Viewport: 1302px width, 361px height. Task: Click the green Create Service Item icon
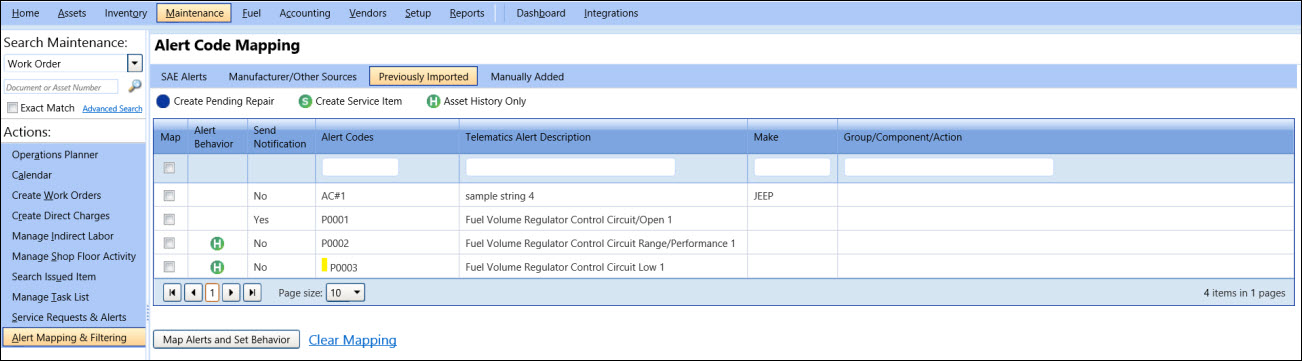click(305, 101)
